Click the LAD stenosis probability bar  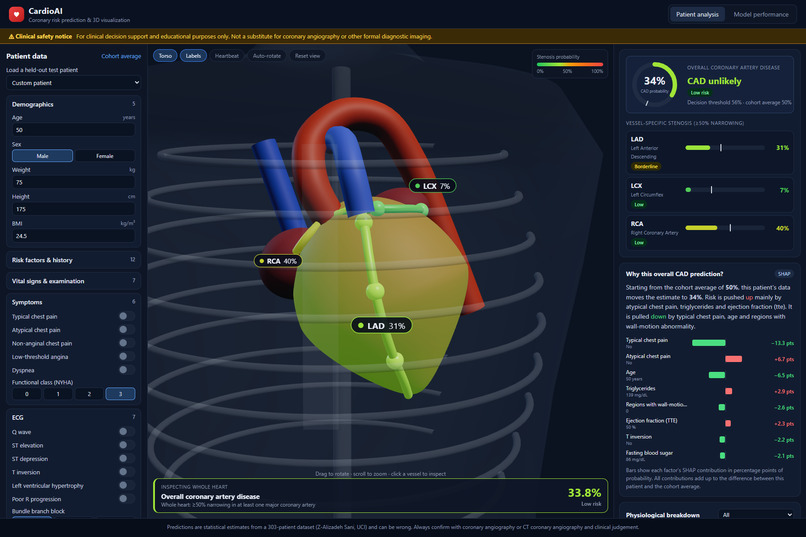[x=725, y=148]
